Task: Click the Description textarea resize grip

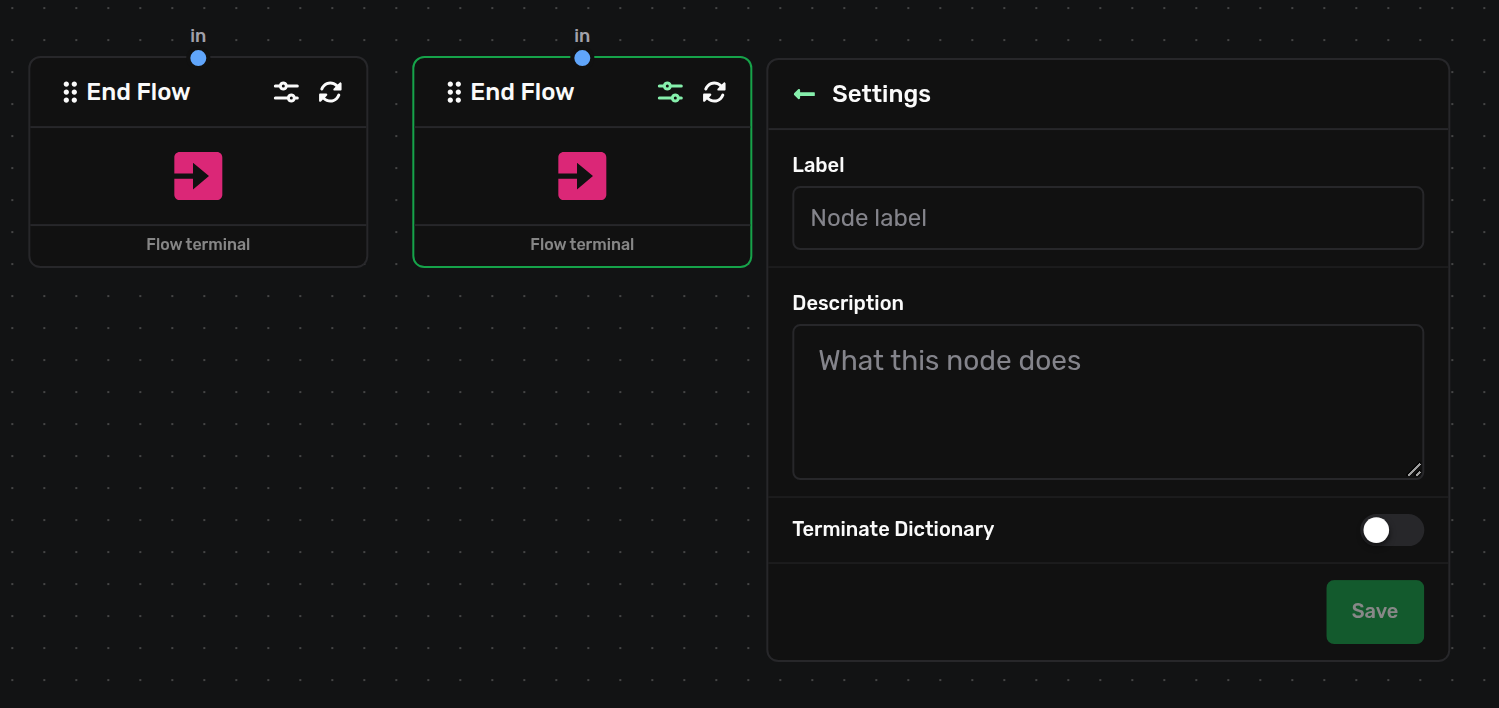Action: pyautogui.click(x=1414, y=470)
